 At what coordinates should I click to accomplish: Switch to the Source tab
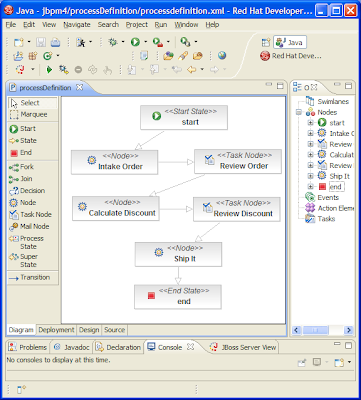click(114, 330)
